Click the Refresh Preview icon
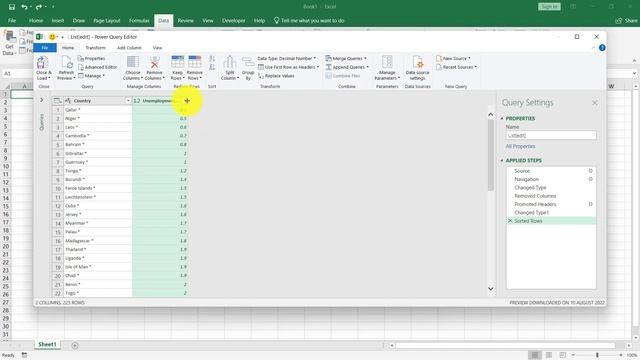The height and width of the screenshot is (360, 640). click(67, 63)
